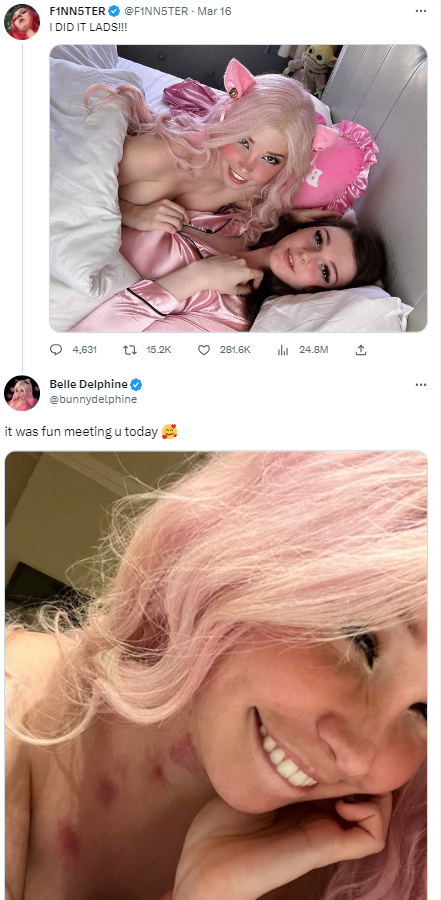
Task: Open the 281.6K likes count
Action: tap(235, 350)
